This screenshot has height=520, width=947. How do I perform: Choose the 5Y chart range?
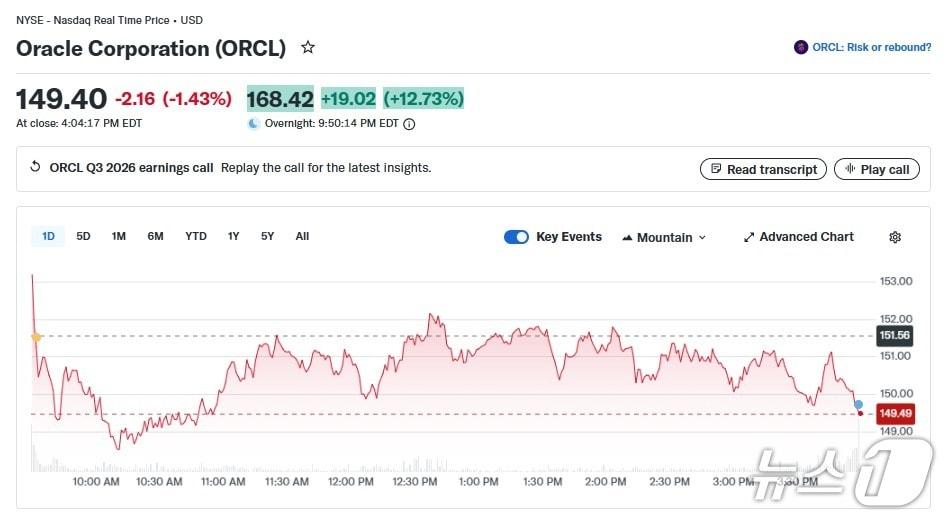tap(267, 236)
